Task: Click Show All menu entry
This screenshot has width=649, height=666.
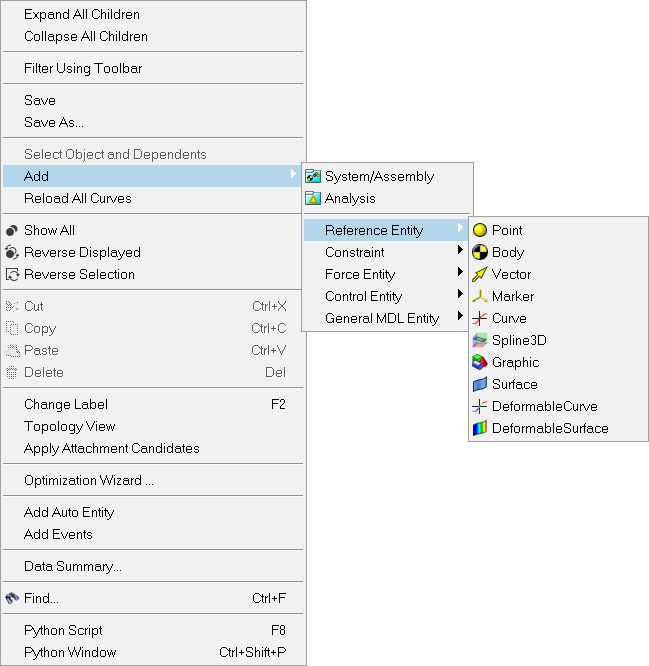Action: pyautogui.click(x=49, y=230)
